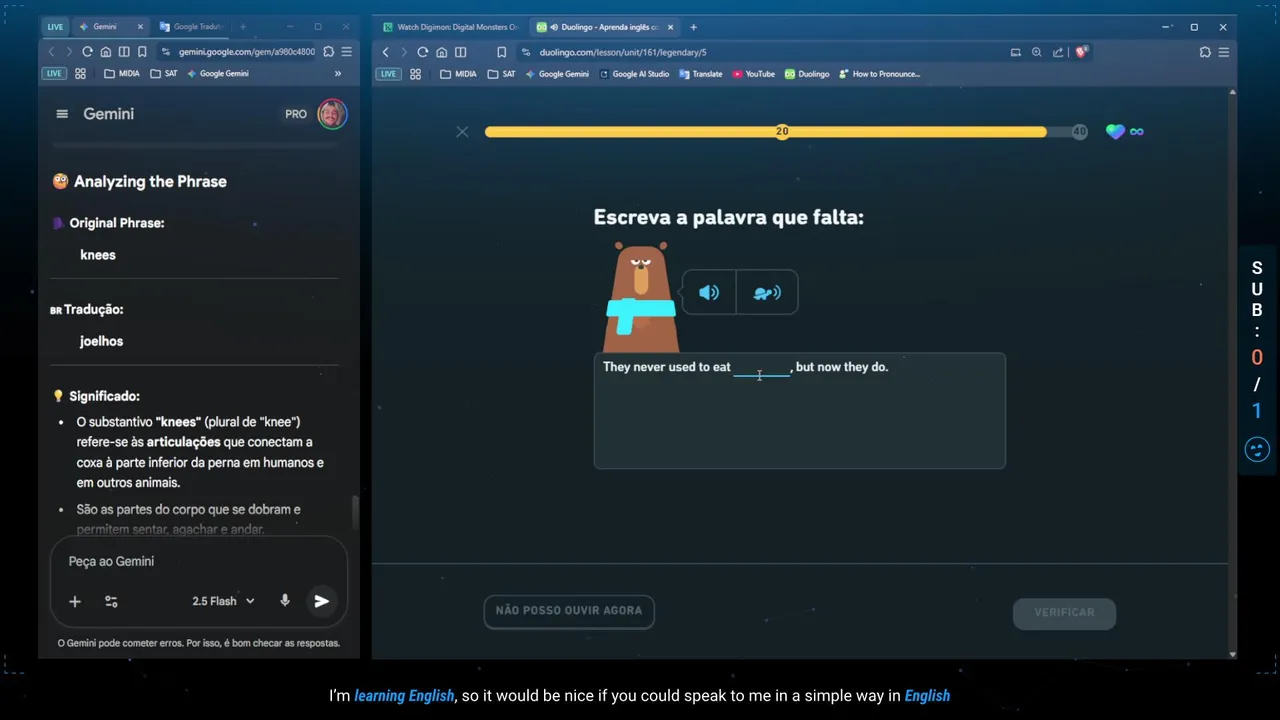Screen dimensions: 1280x720
Task: Click the Peça ao Gemini prompt field
Action: click(x=199, y=562)
